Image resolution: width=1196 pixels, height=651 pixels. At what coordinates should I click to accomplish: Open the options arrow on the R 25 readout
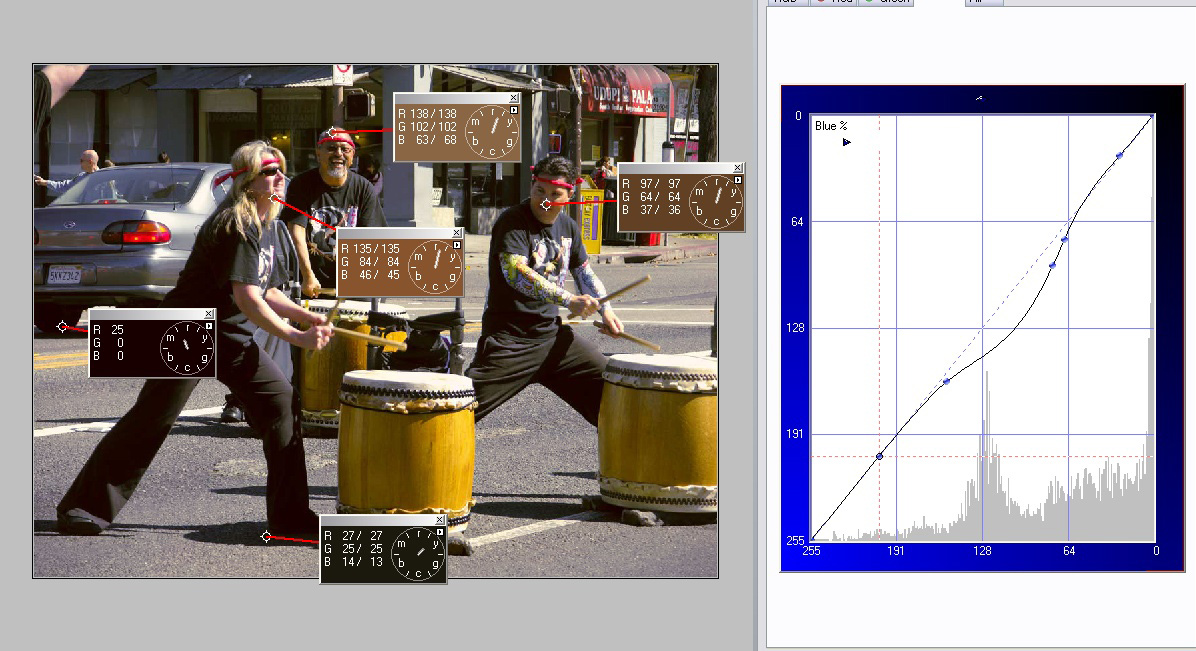[x=209, y=326]
